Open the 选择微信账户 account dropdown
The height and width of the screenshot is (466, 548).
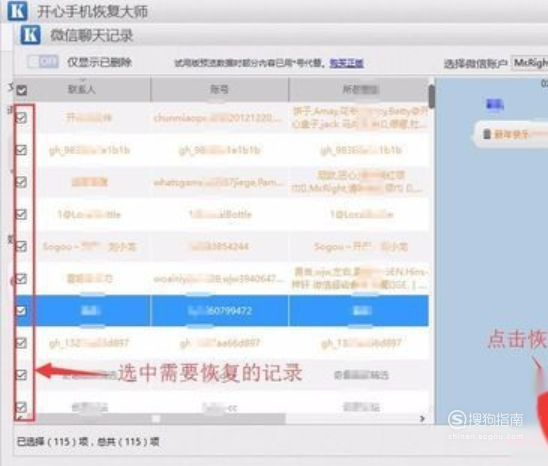[529, 63]
